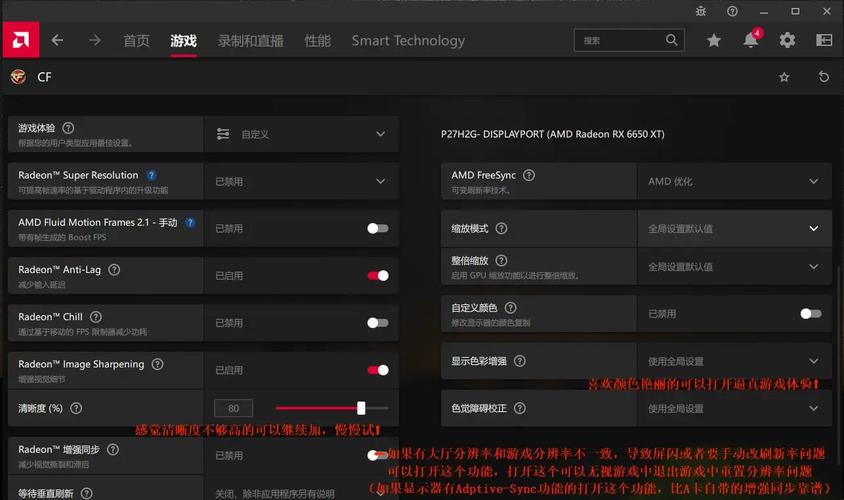The width and height of the screenshot is (844, 500).
Task: Show help for Radeon Chill
Action: pyautogui.click(x=96, y=316)
